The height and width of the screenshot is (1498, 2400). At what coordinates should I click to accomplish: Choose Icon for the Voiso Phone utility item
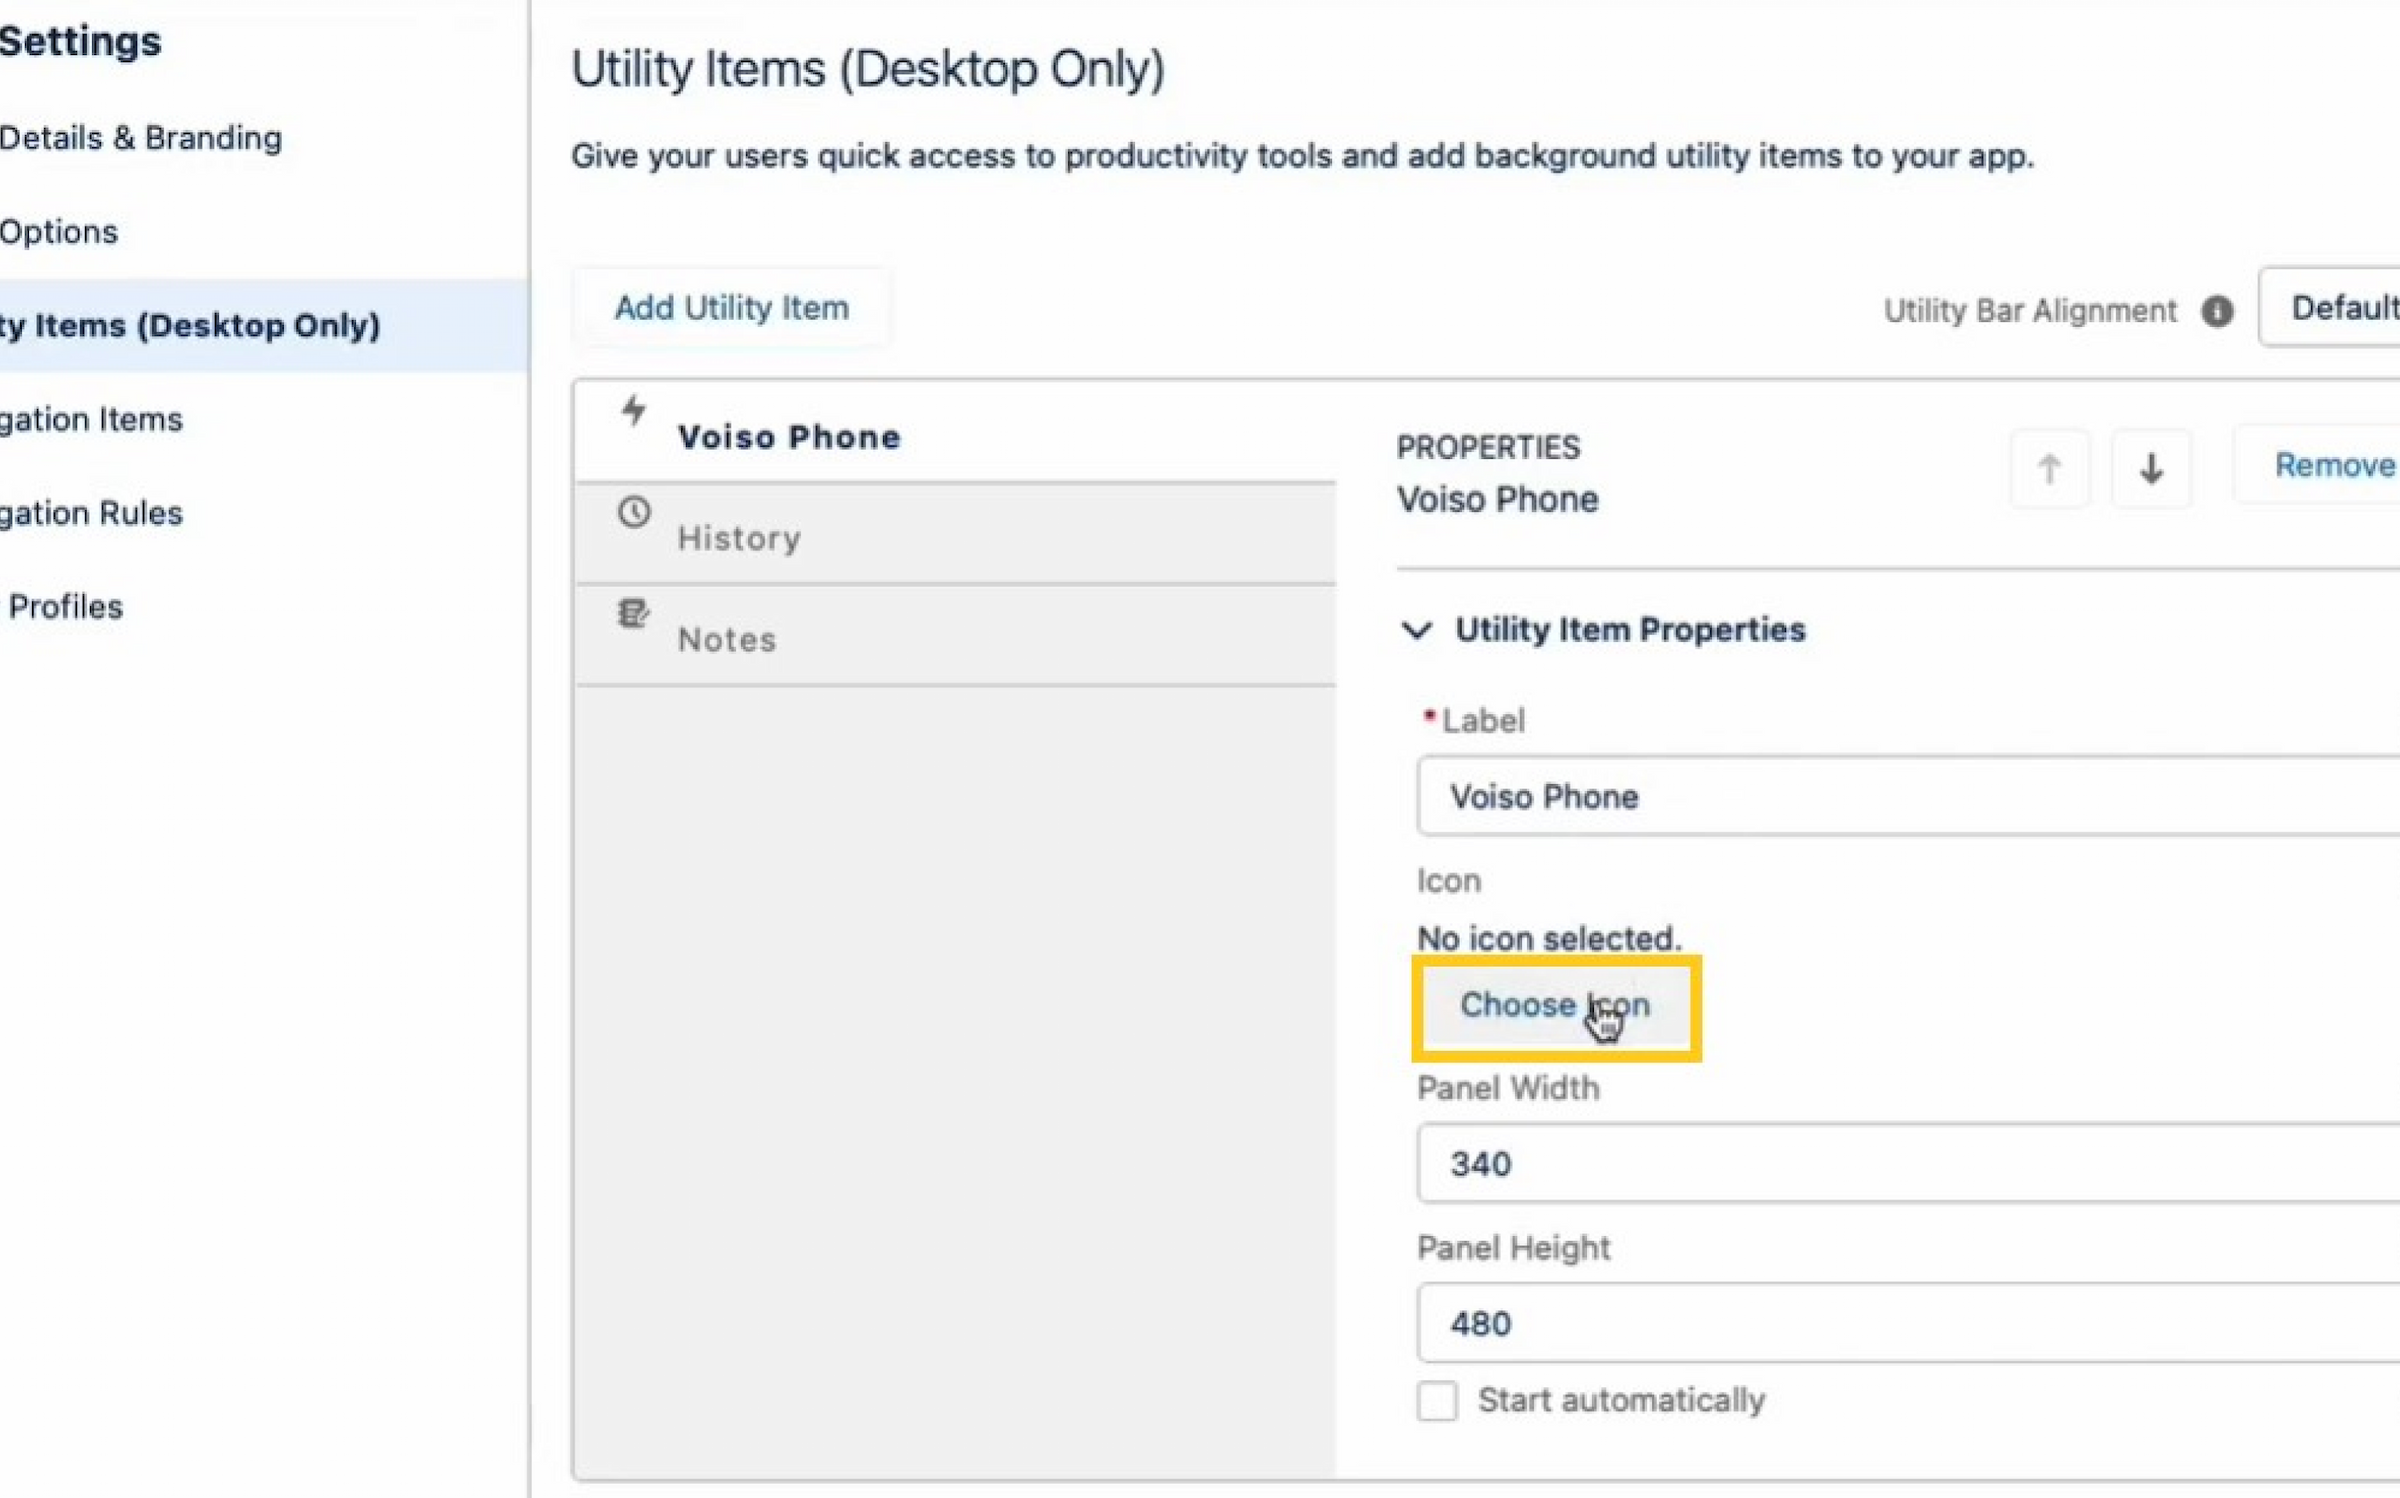tap(1555, 1004)
